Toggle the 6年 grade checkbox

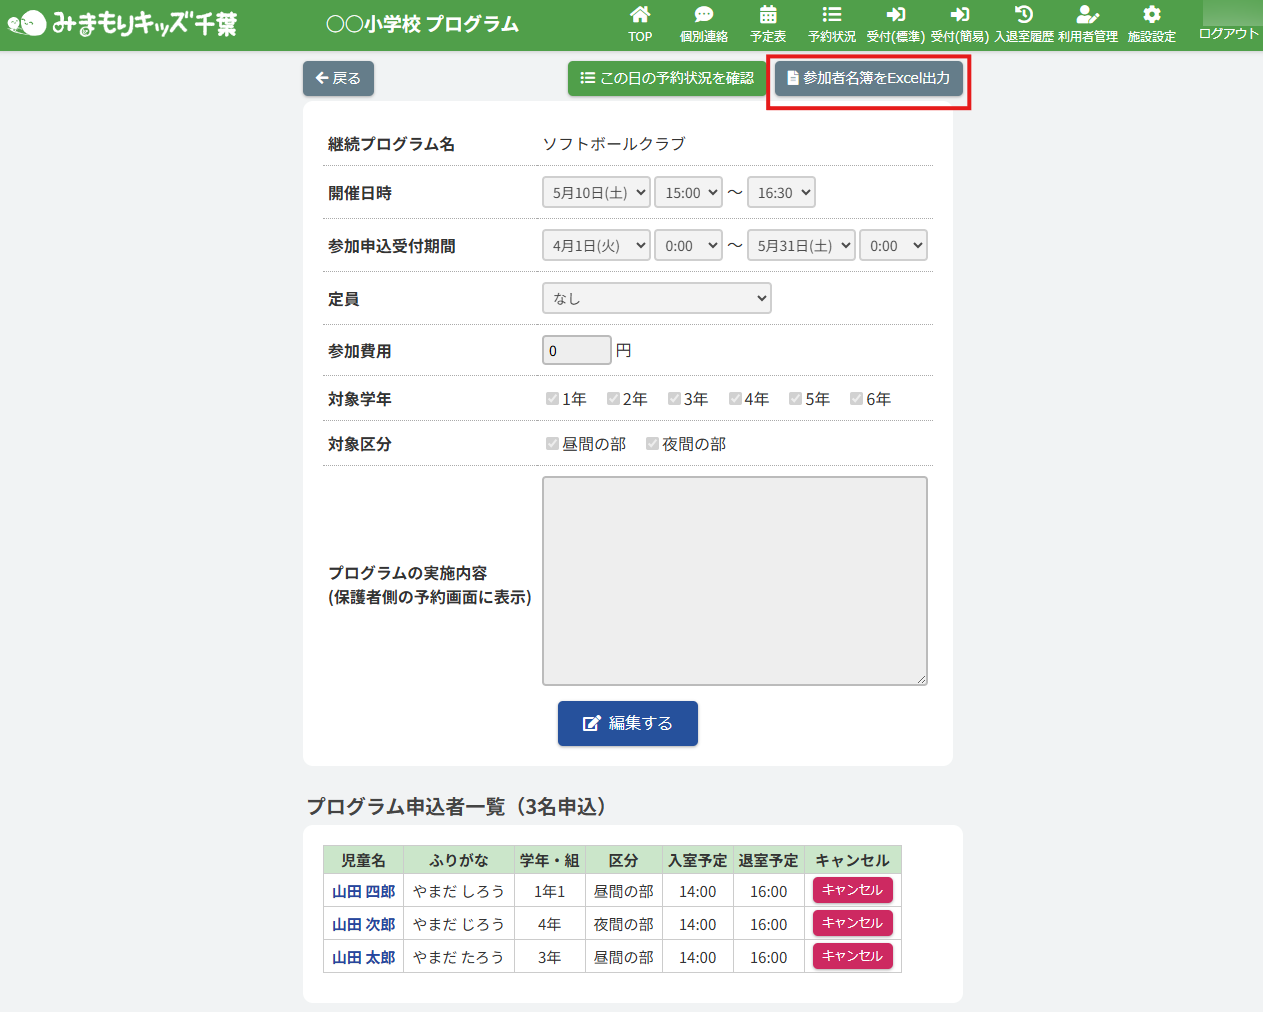(856, 399)
